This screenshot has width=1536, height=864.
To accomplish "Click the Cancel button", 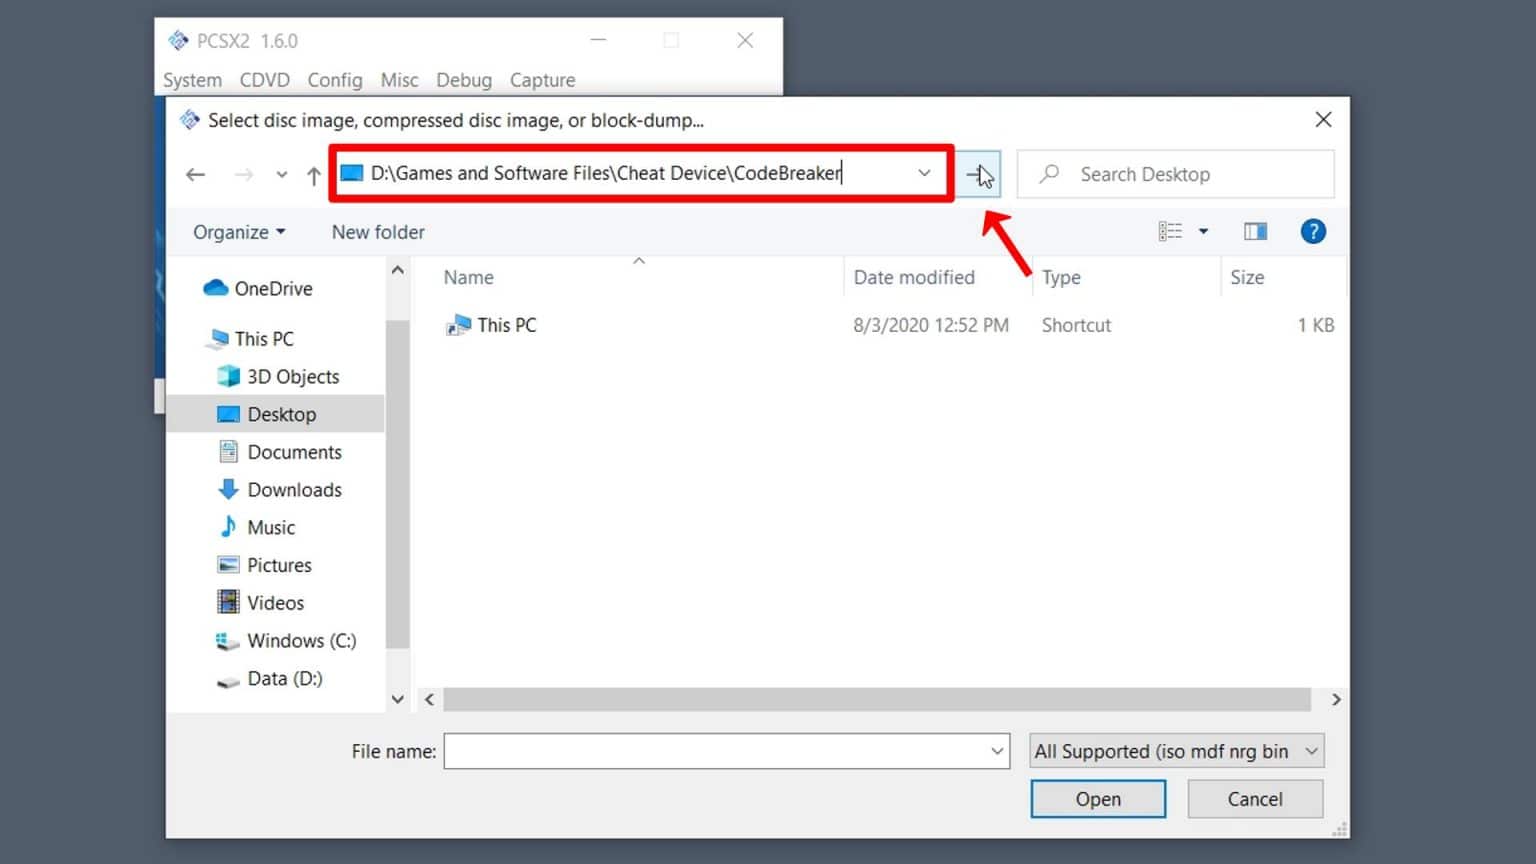I will 1255,799.
